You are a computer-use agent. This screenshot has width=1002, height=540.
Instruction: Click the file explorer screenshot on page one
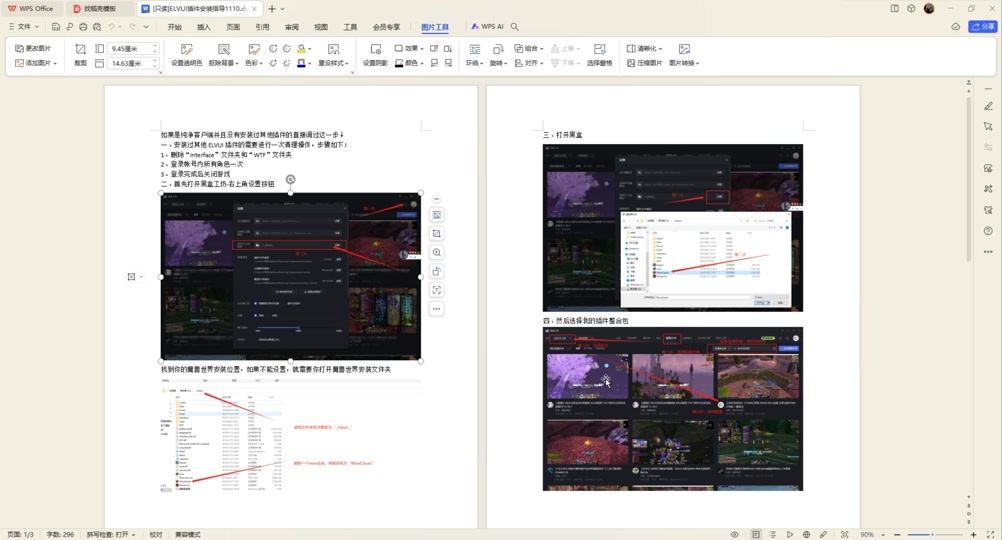coord(291,436)
